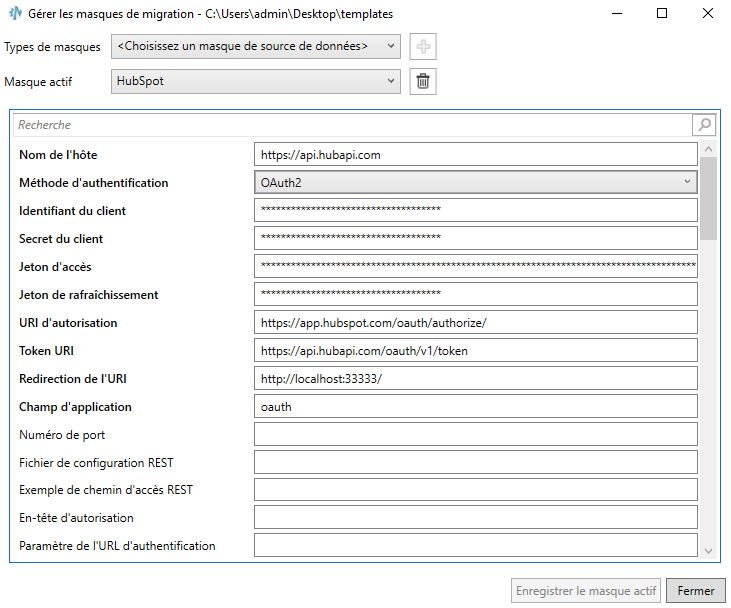731x608 pixels.
Task: Click the Nom de l'hôte field
Action: 475,154
